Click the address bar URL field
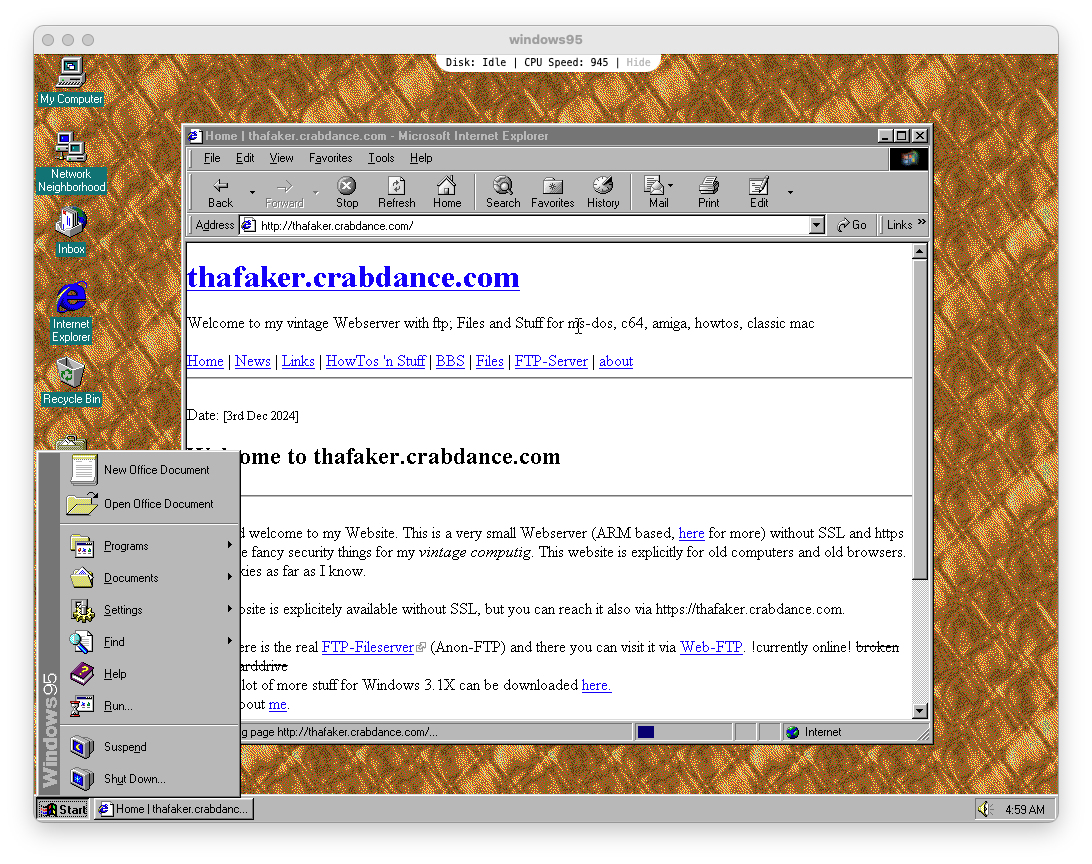The height and width of the screenshot is (864, 1092). pyautogui.click(x=530, y=226)
